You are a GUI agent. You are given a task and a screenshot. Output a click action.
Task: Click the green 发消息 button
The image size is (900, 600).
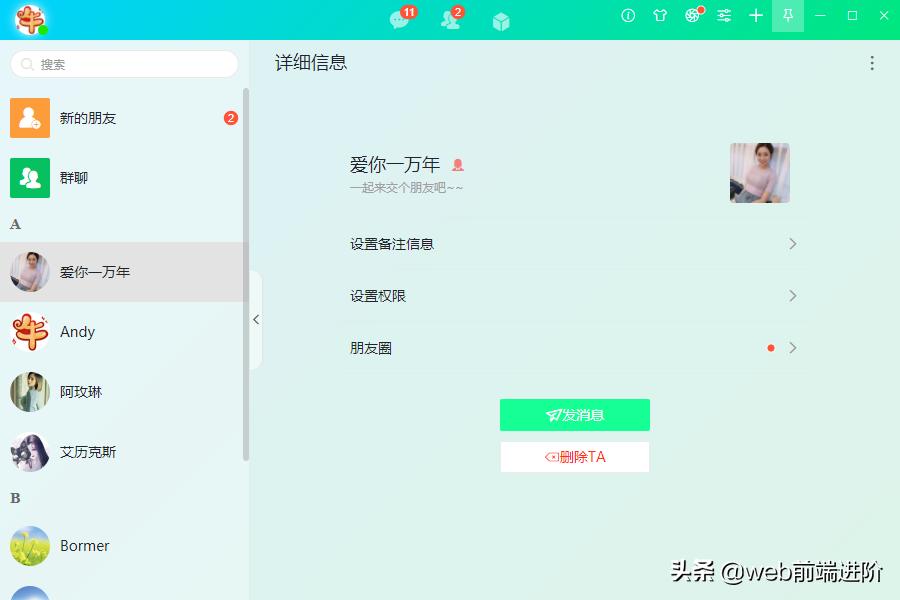pos(575,414)
